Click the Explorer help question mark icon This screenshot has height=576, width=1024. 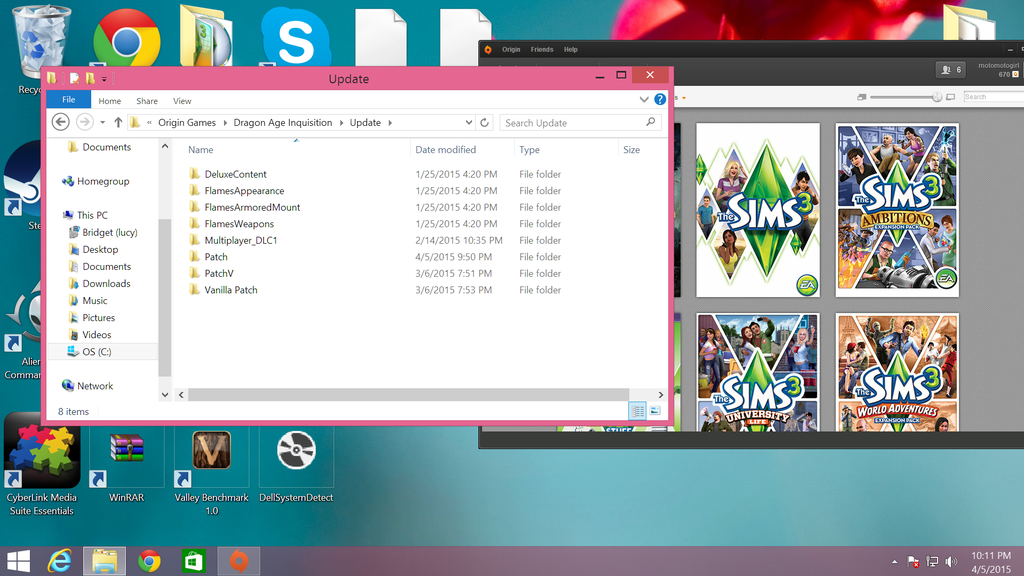[x=660, y=100]
